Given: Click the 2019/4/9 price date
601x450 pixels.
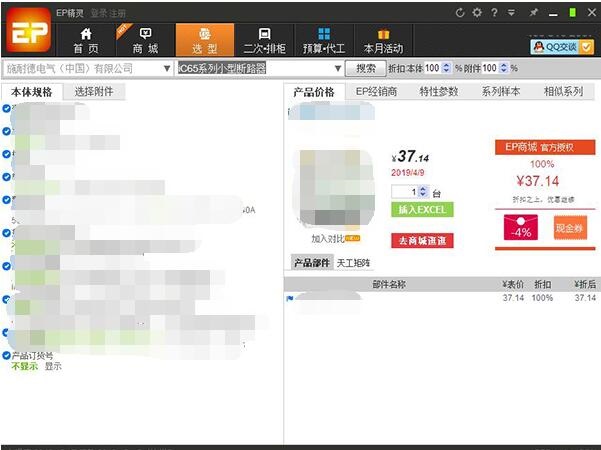Looking at the screenshot, I should click(x=408, y=173).
